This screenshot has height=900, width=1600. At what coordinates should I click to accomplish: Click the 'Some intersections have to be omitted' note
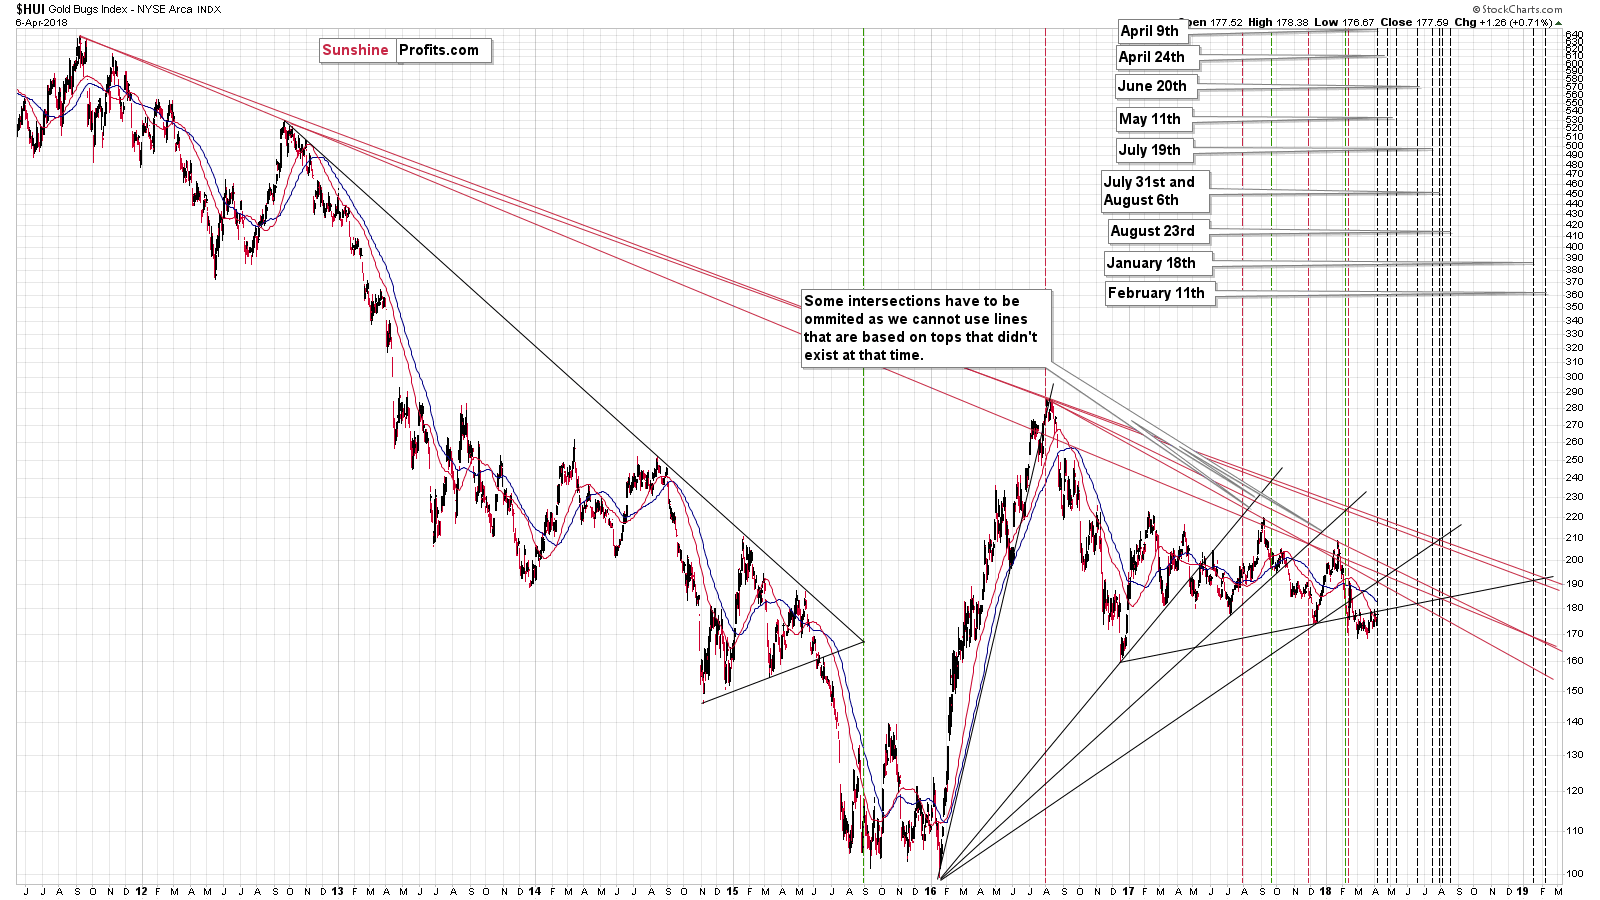[x=926, y=328]
